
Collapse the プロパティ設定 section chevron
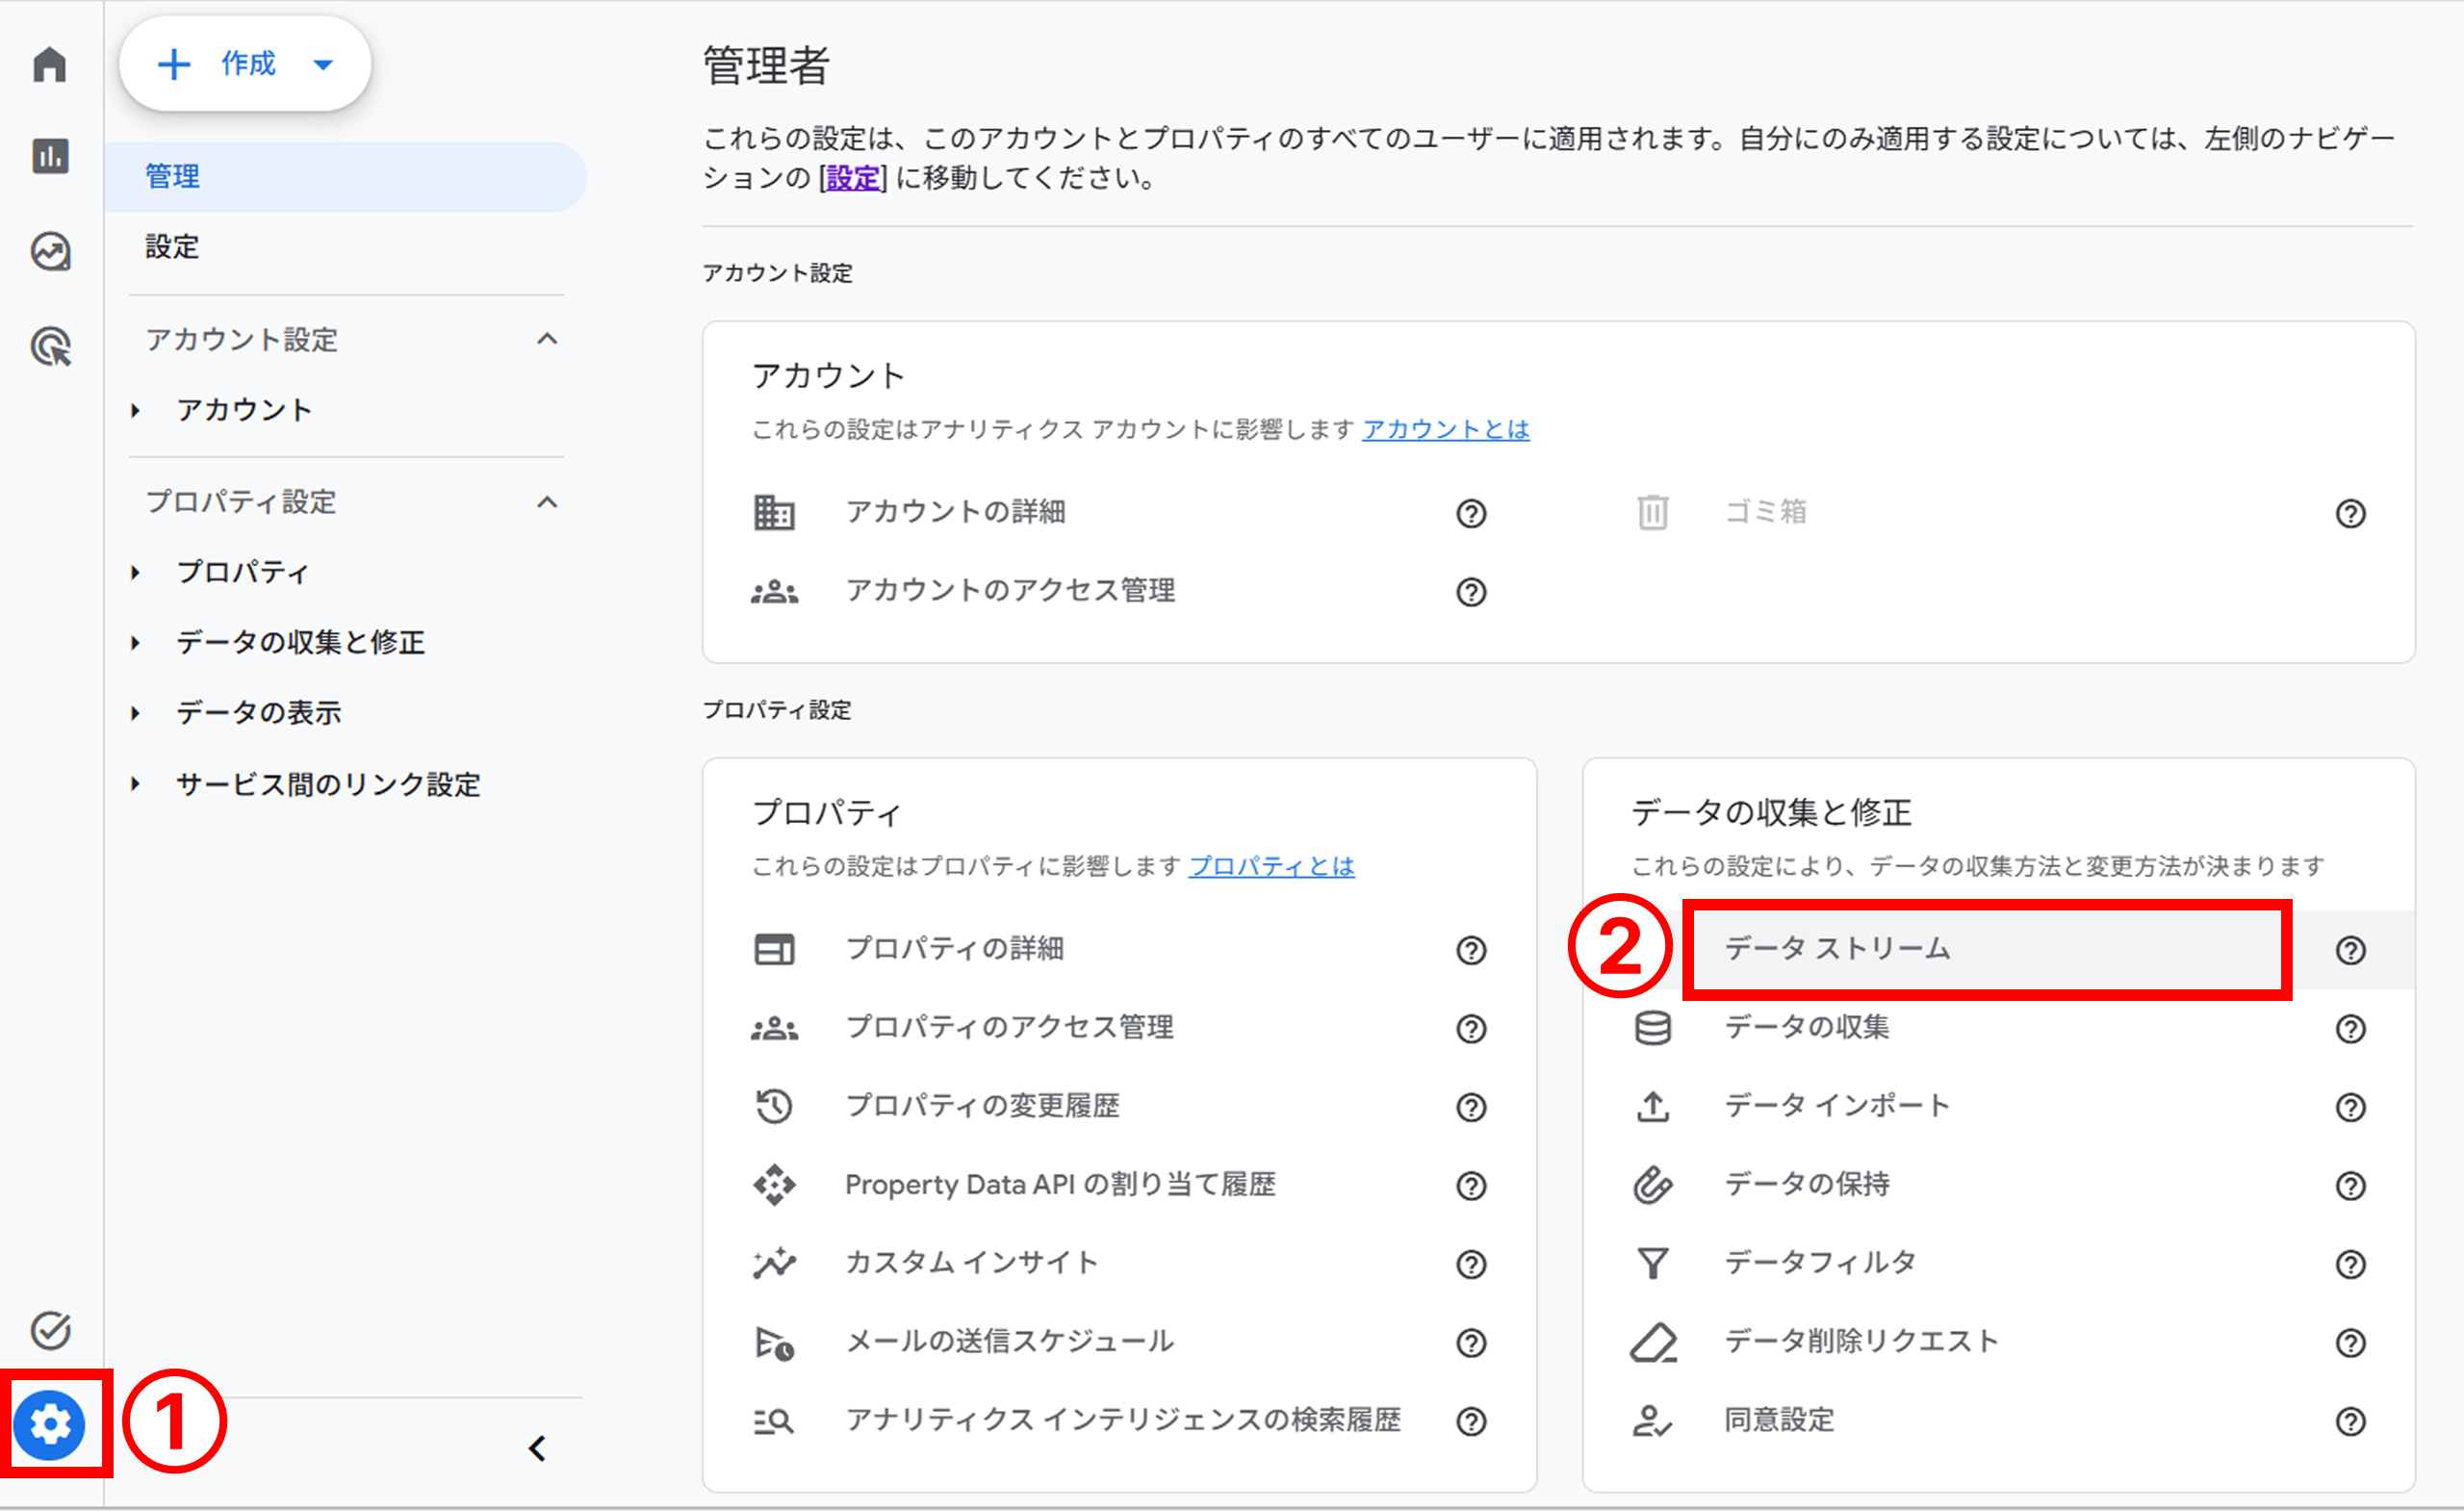547,503
